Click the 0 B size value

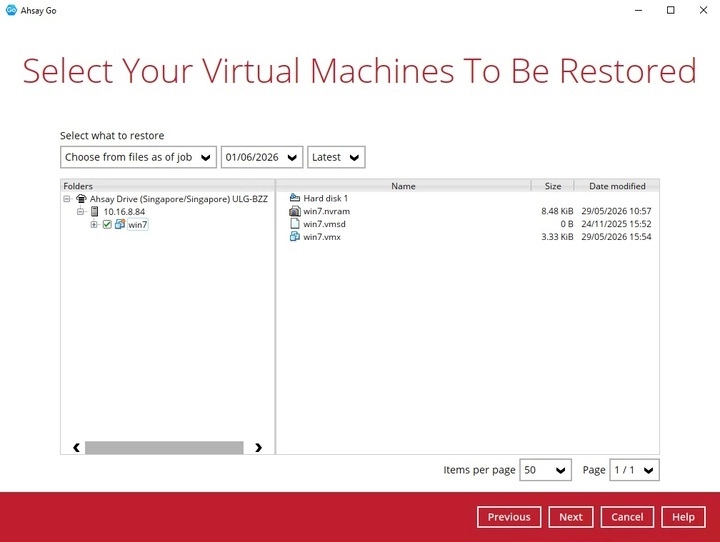tap(567, 224)
